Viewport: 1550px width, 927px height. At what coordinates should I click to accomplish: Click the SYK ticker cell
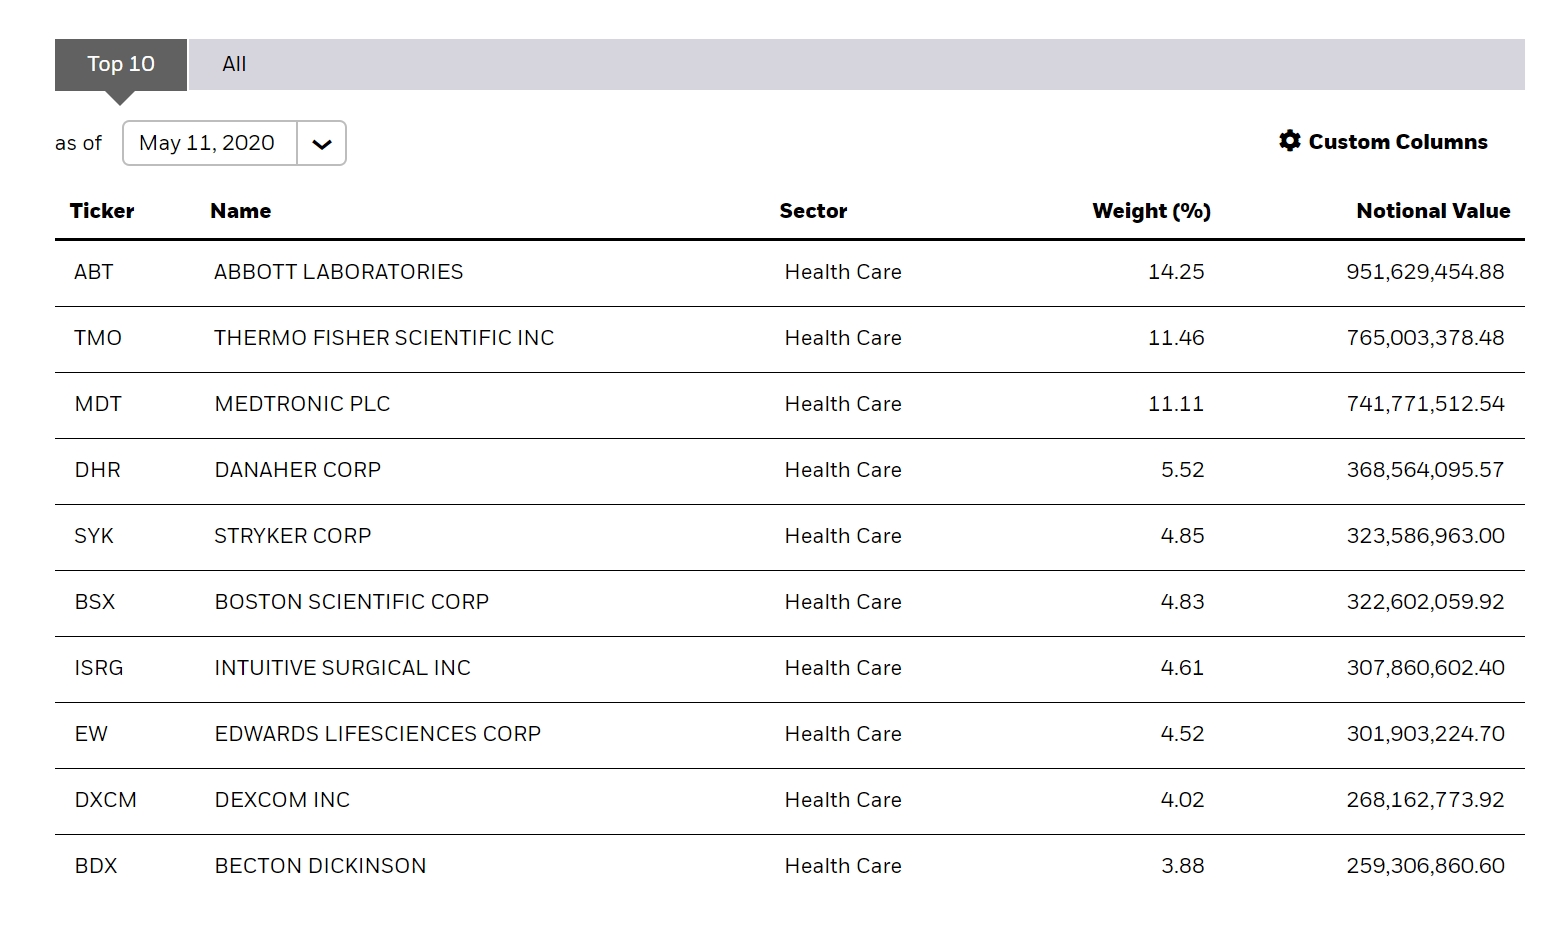94,536
